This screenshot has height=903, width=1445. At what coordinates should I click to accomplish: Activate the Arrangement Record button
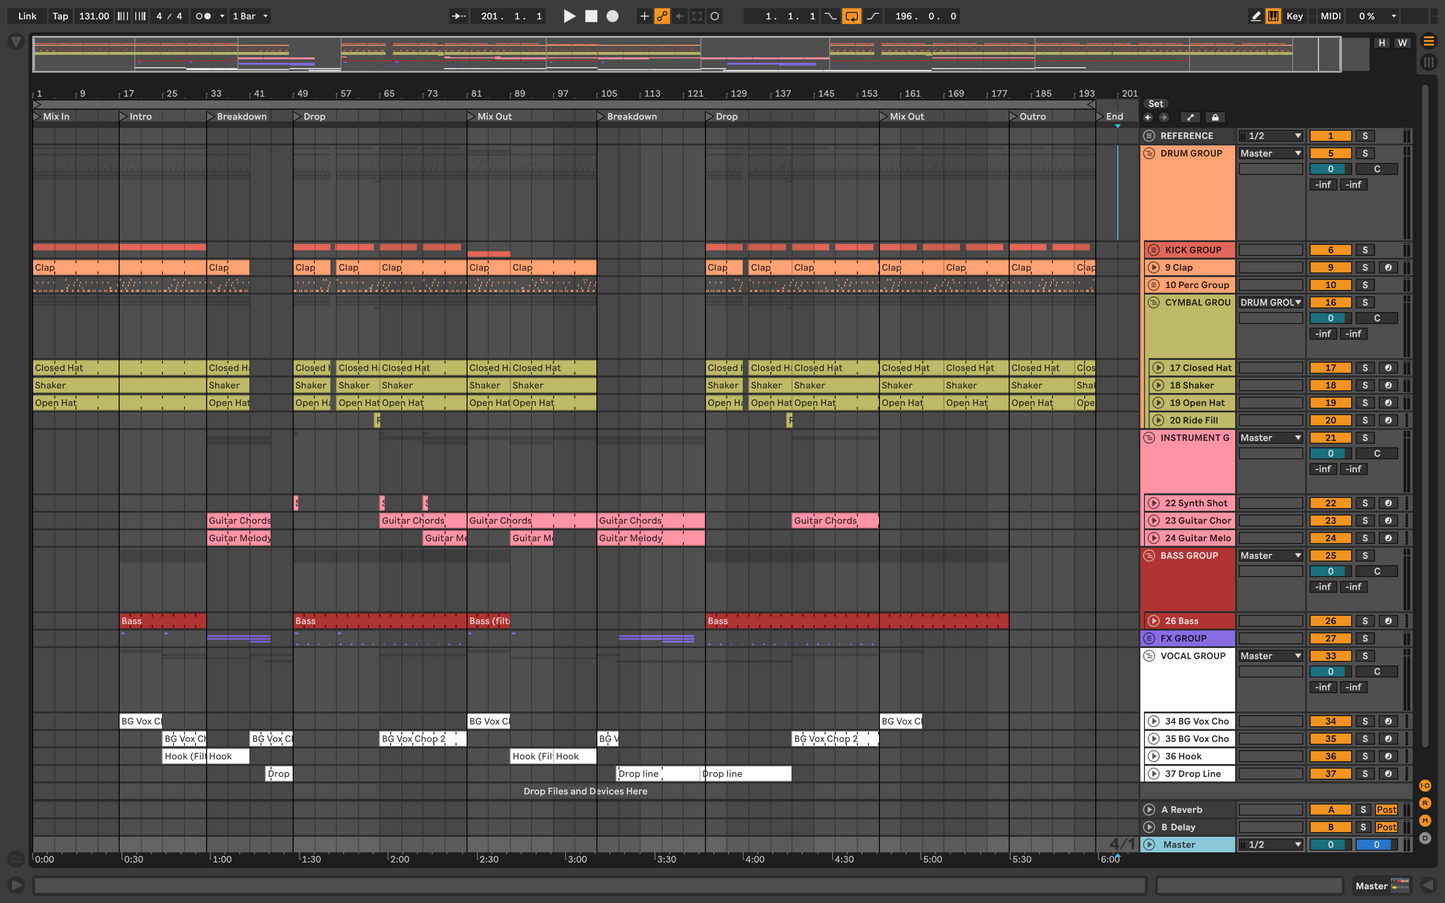pyautogui.click(x=613, y=16)
